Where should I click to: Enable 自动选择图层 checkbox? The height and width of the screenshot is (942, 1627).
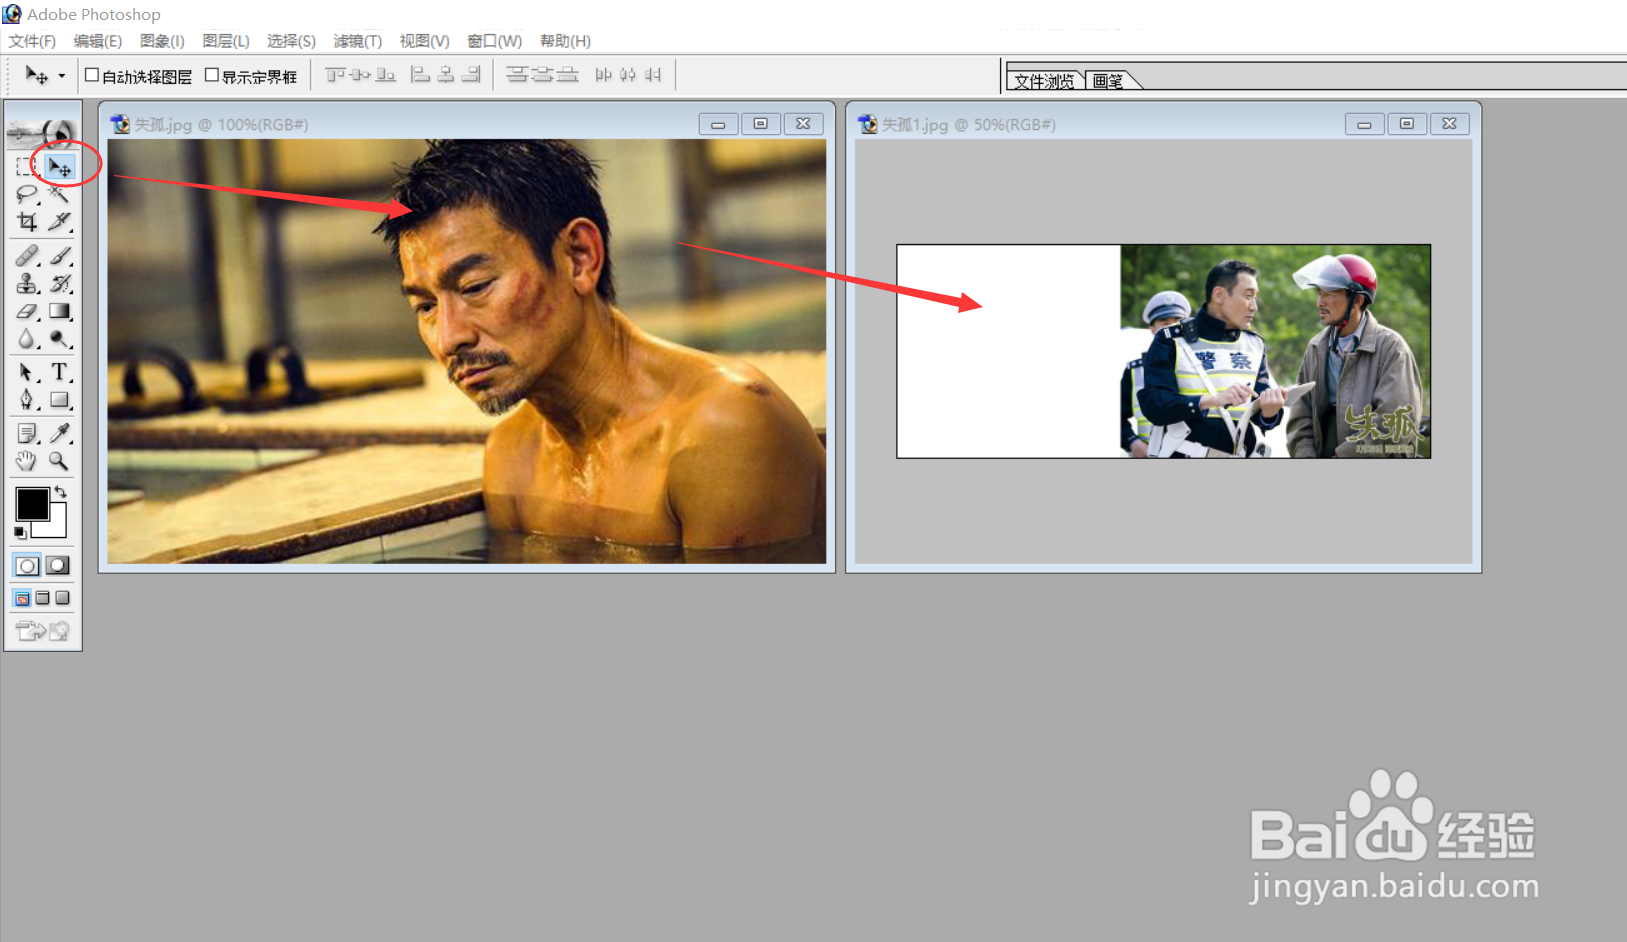point(92,75)
